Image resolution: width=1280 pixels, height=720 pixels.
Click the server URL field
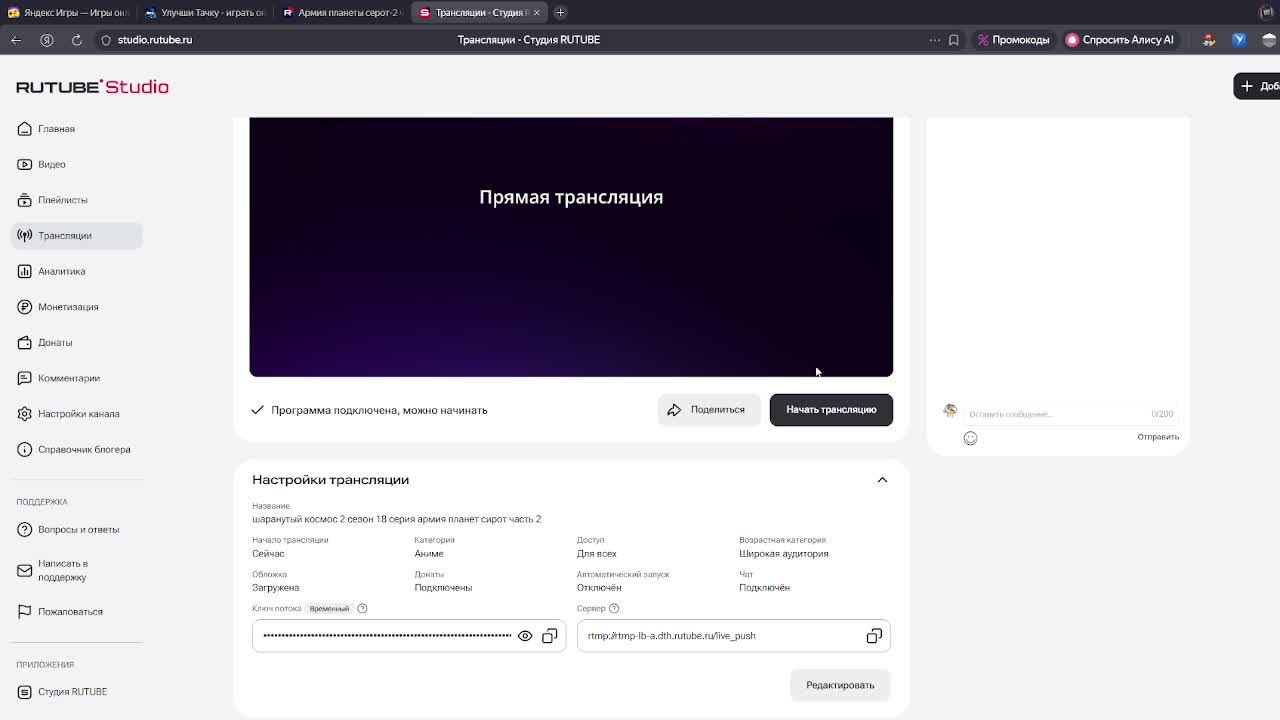[x=733, y=636]
